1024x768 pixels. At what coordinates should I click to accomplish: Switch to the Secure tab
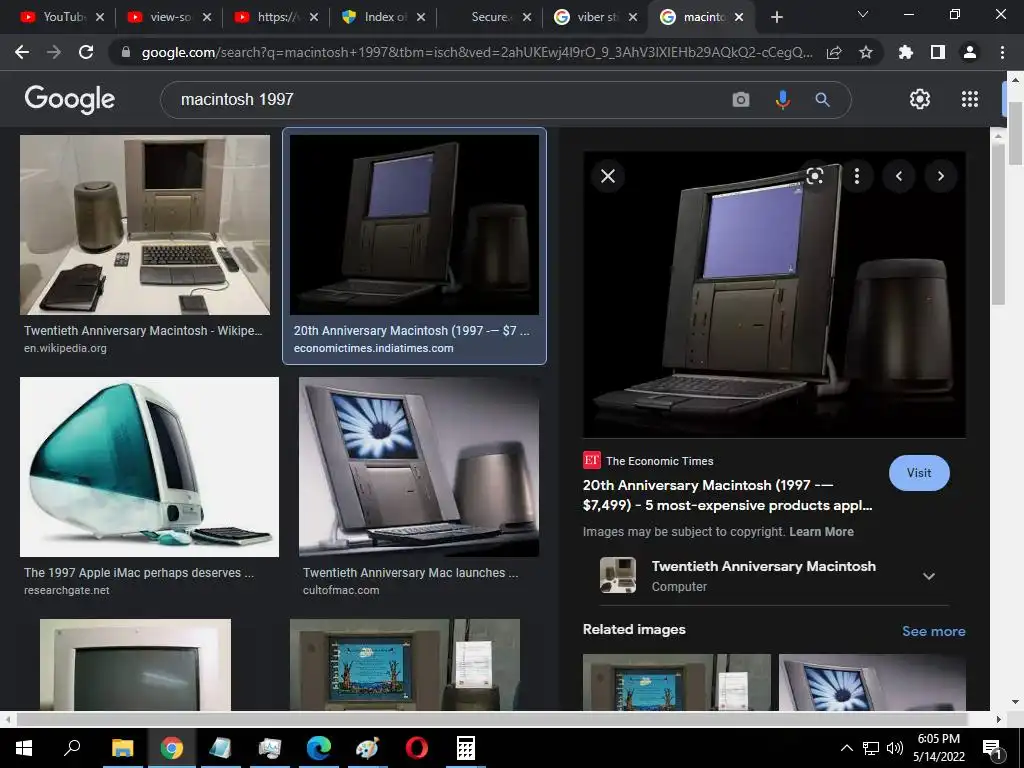click(x=490, y=17)
